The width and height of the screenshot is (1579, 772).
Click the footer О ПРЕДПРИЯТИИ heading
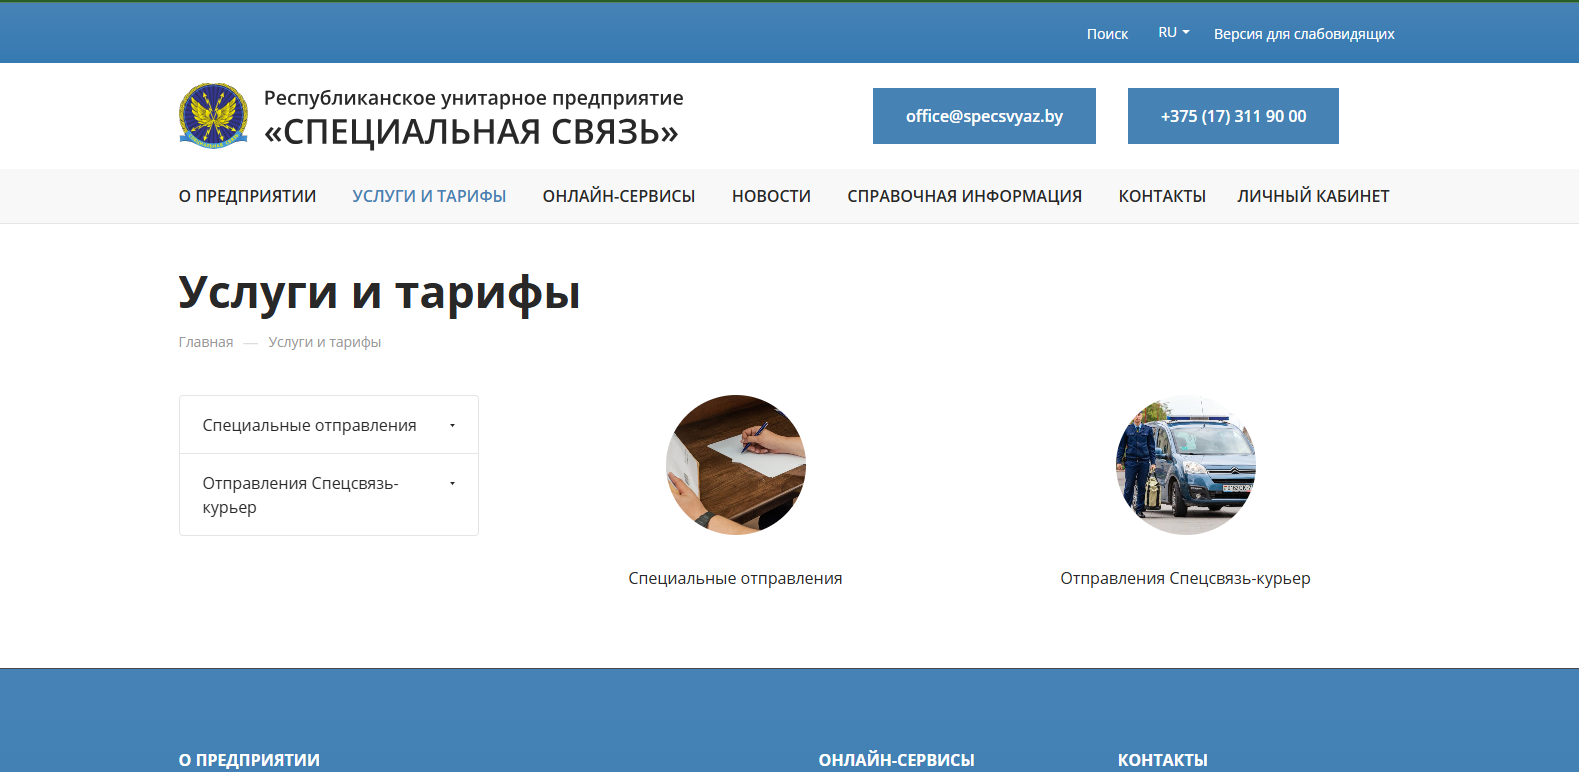(x=249, y=760)
